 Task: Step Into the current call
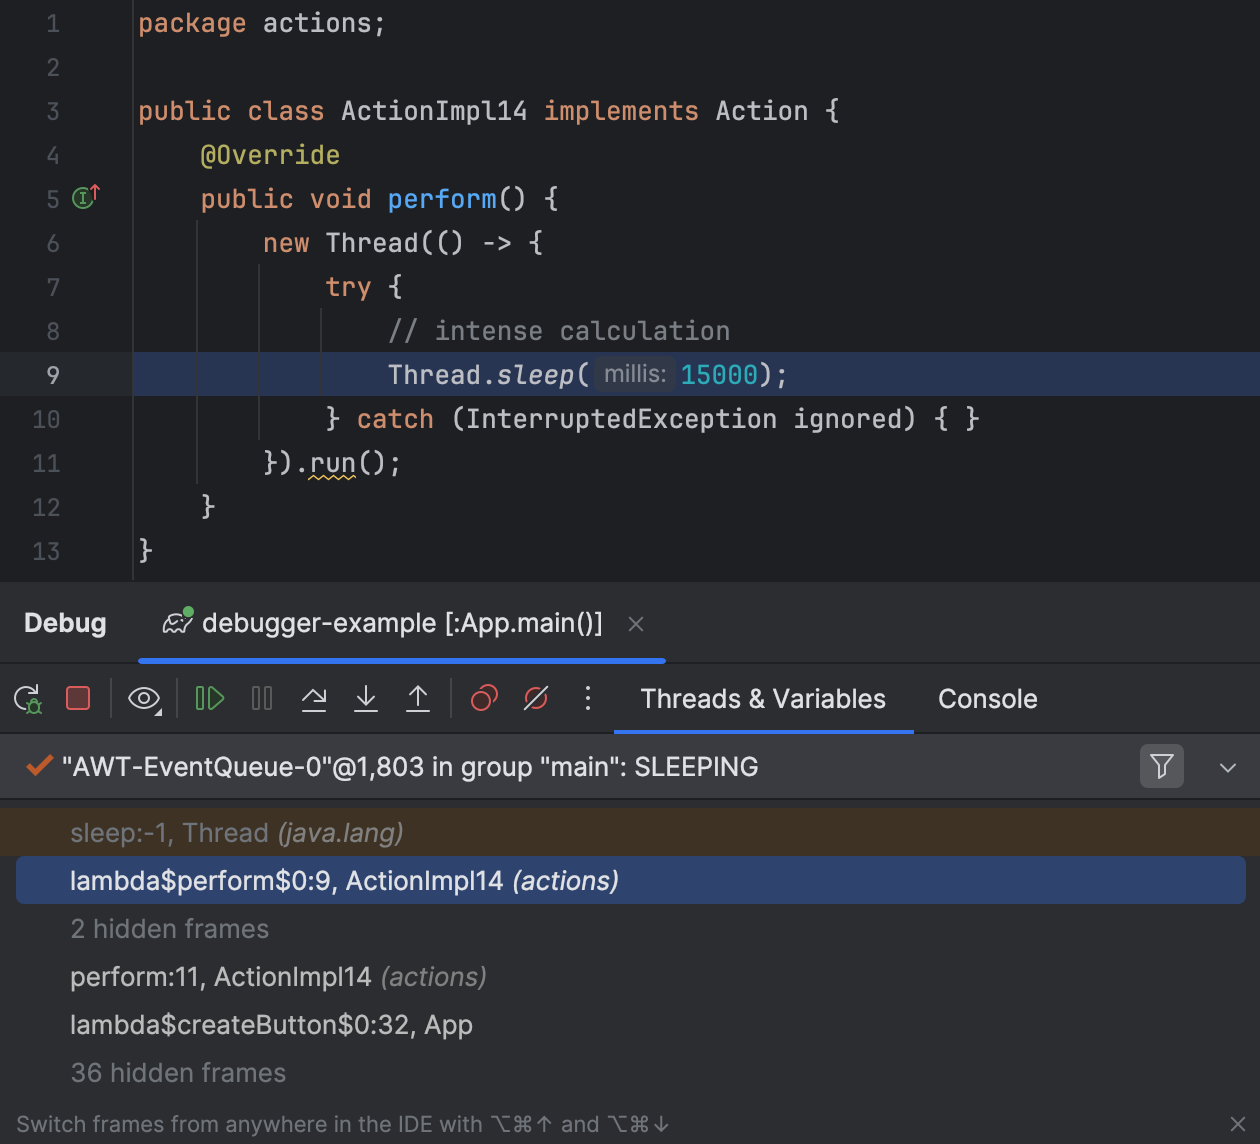[x=365, y=698]
